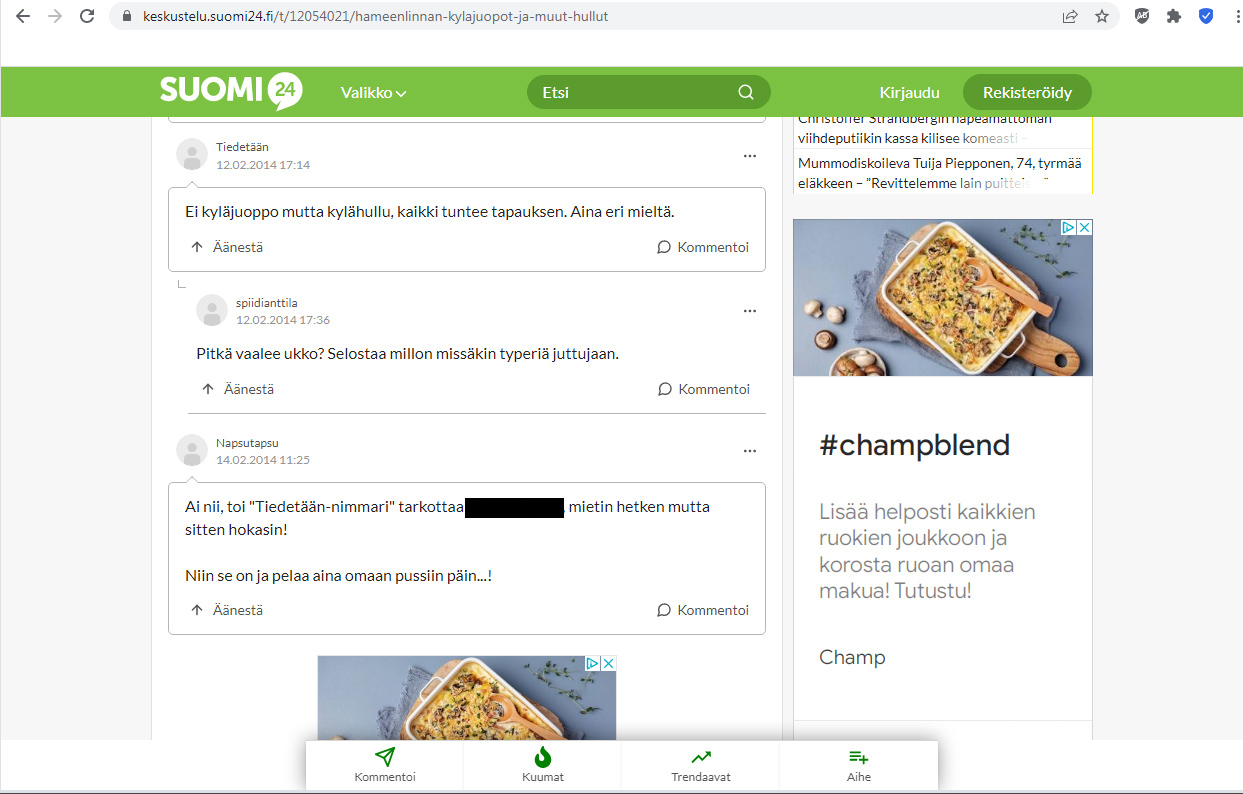This screenshot has height=794, width=1243.
Task: Open the #champblend ad headline
Action: coord(915,445)
